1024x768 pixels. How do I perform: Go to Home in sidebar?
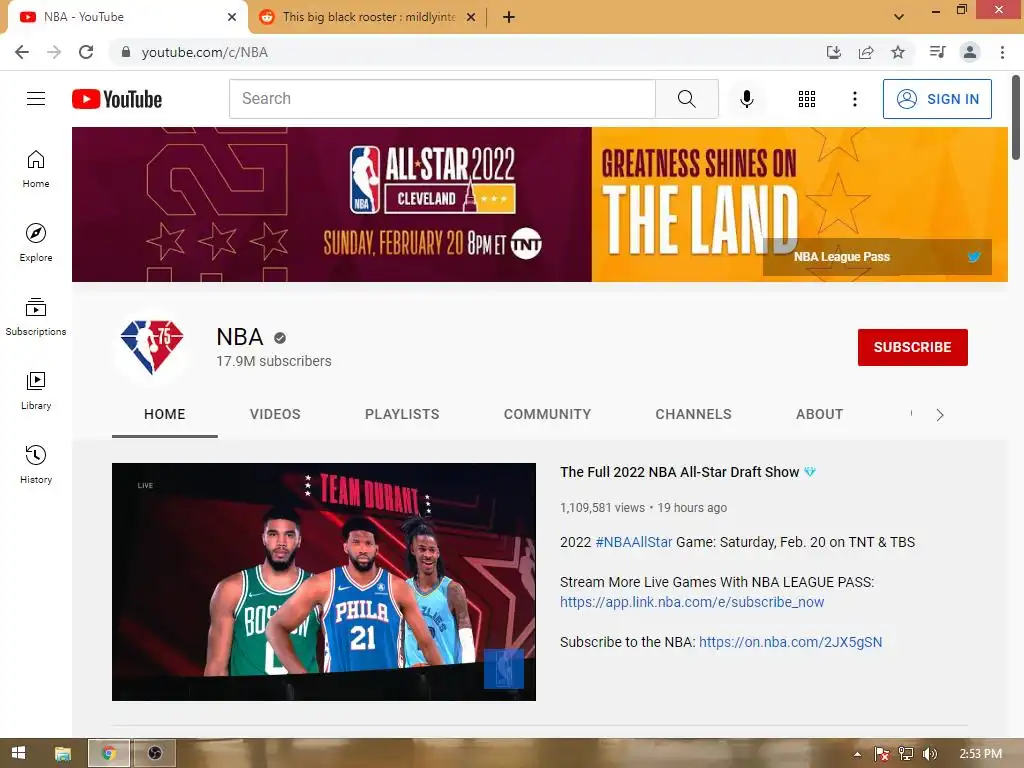[x=36, y=169]
